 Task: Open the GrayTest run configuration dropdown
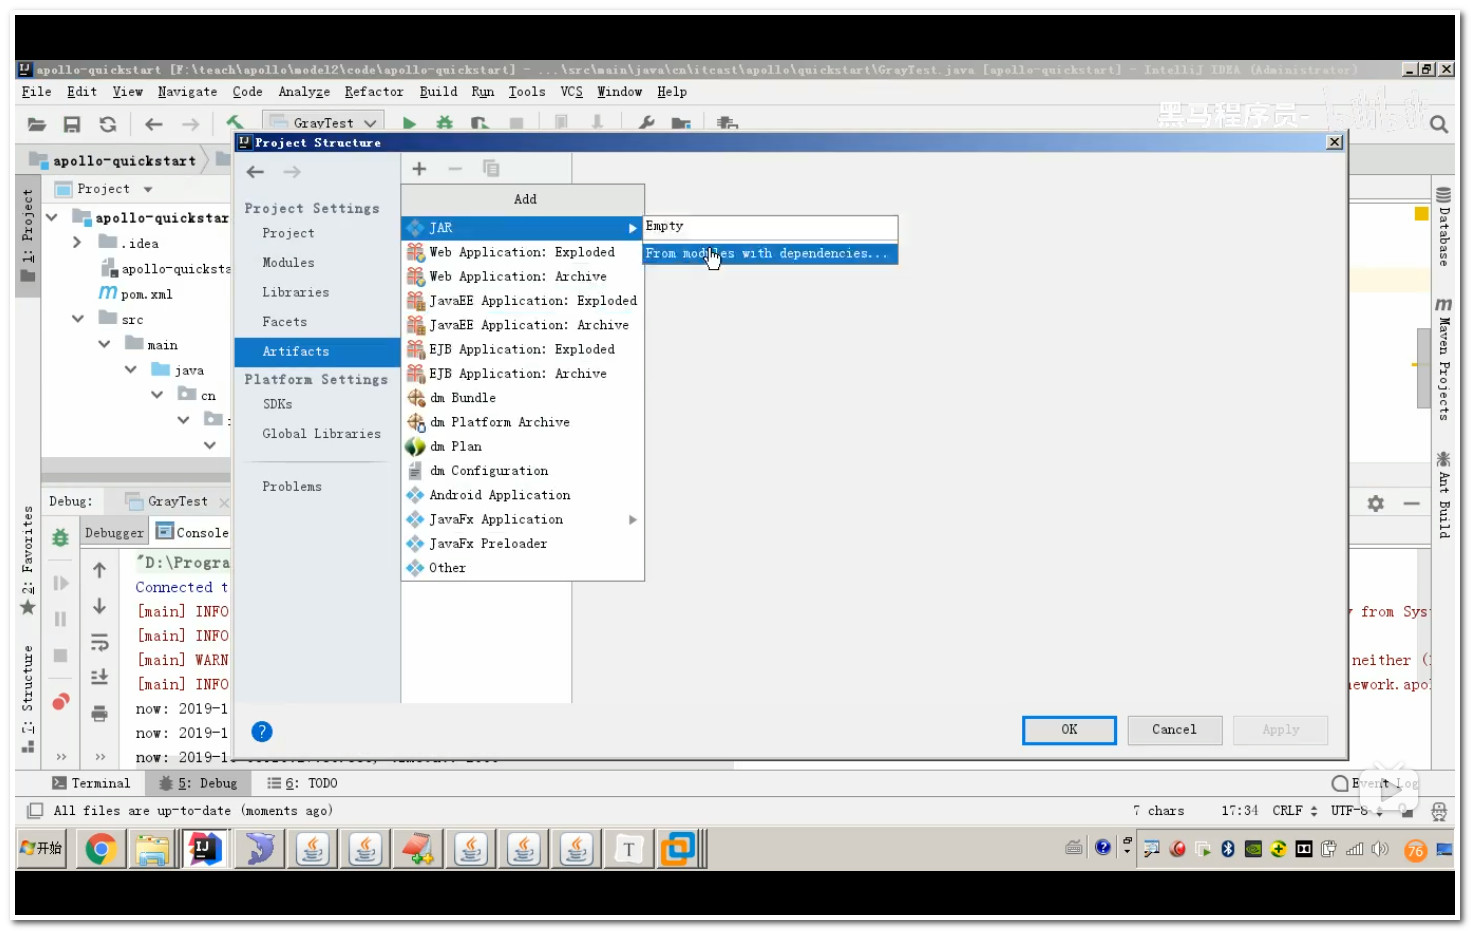[324, 123]
